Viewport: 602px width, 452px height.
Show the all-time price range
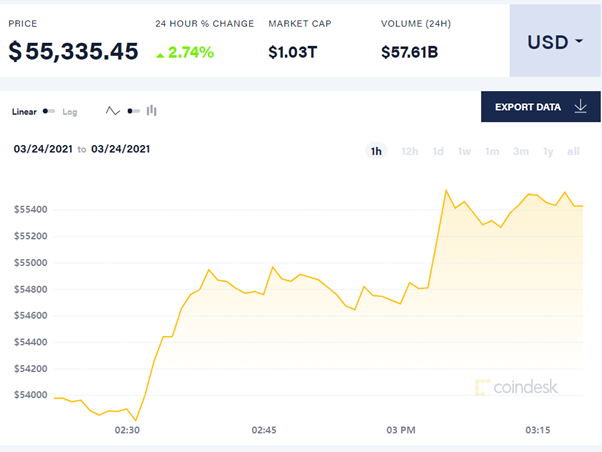click(573, 152)
